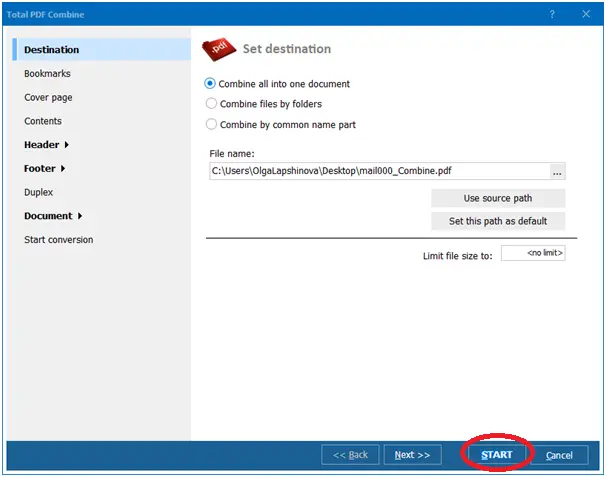Image resolution: width=606 pixels, height=477 pixels.
Task: Open the Contents settings page
Action: [43, 121]
